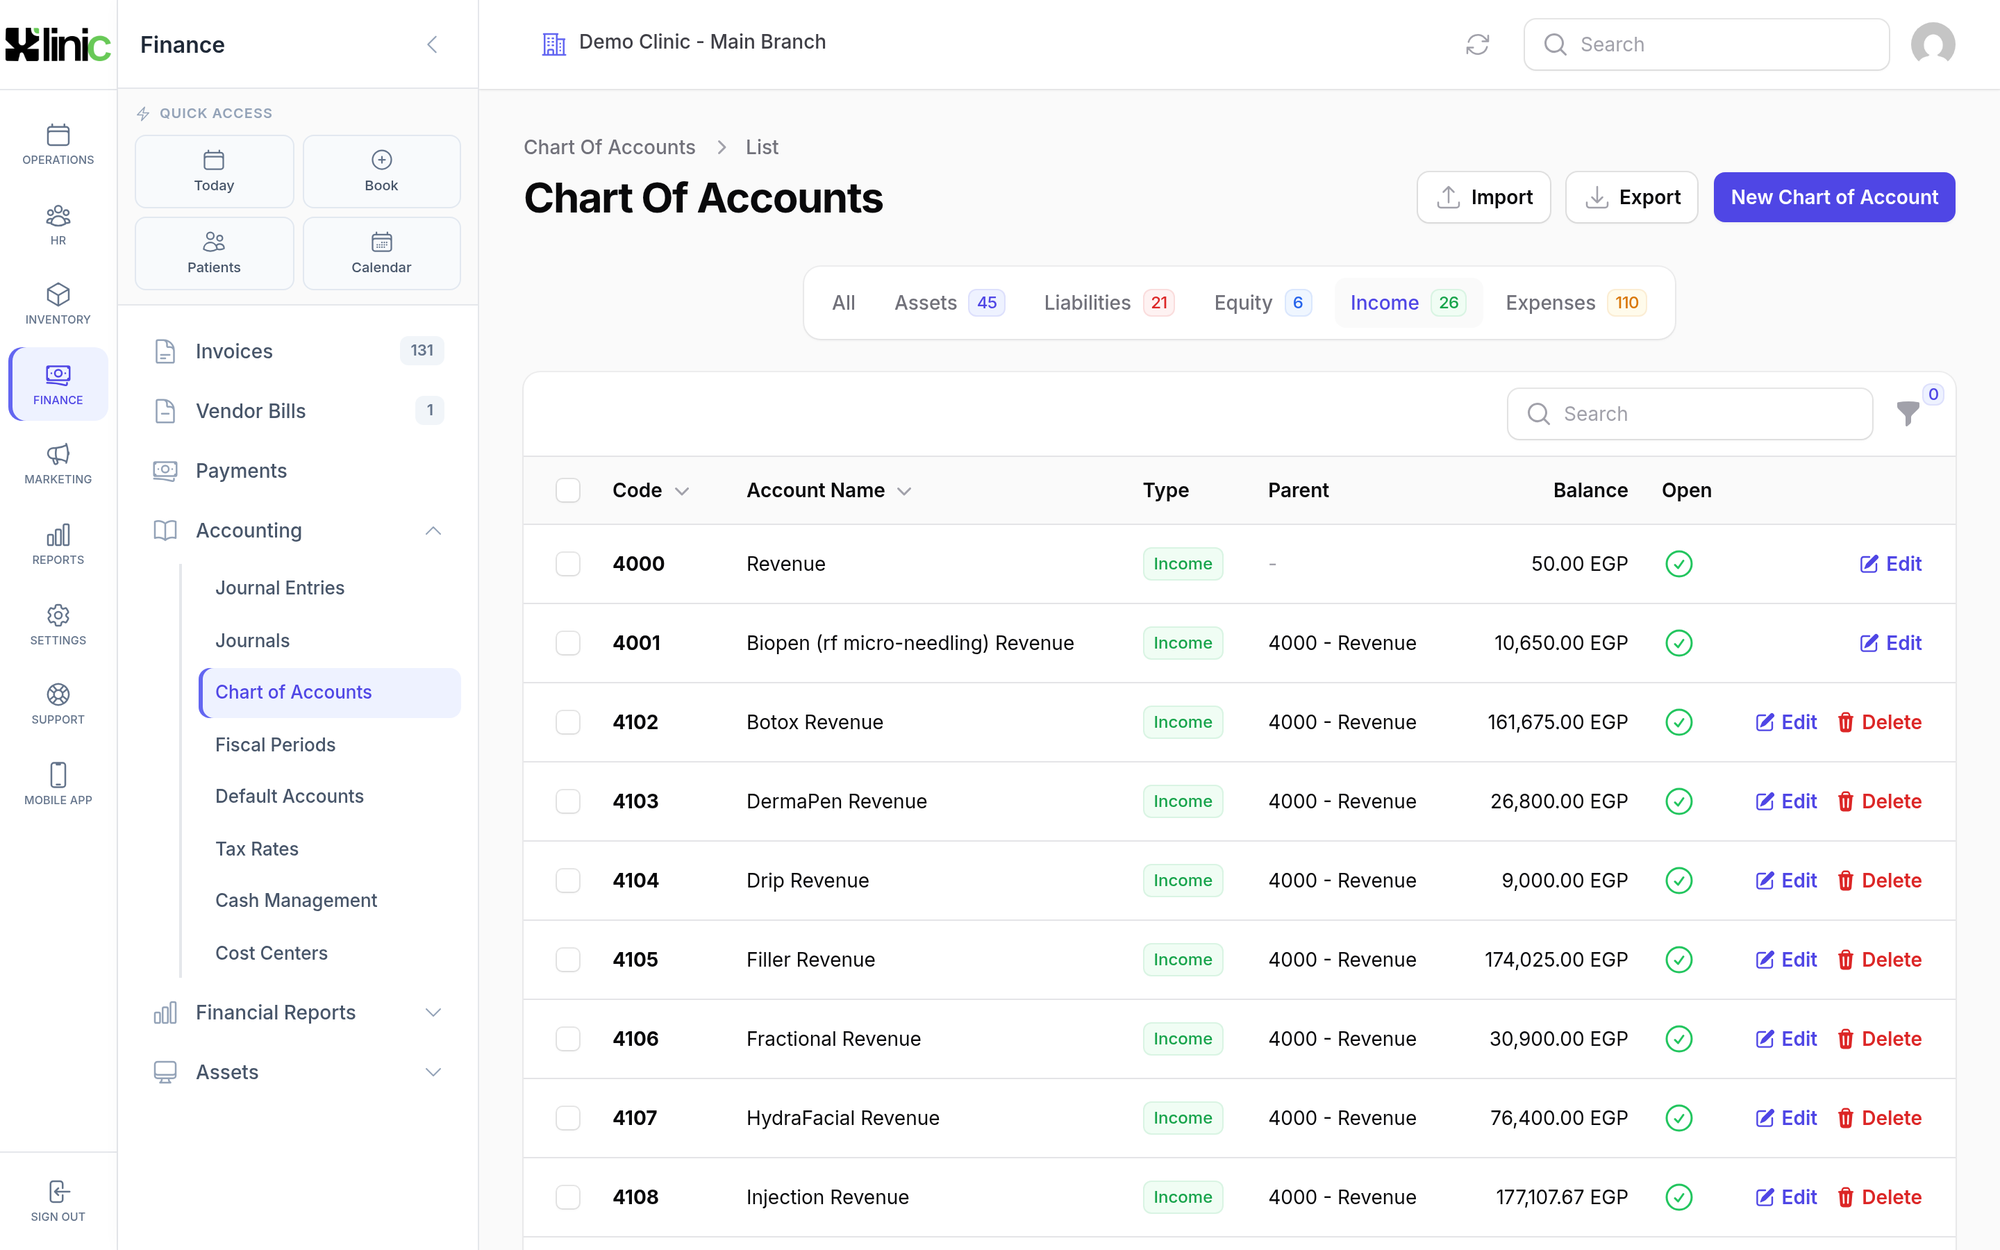Open the Operations module icon

(x=58, y=144)
